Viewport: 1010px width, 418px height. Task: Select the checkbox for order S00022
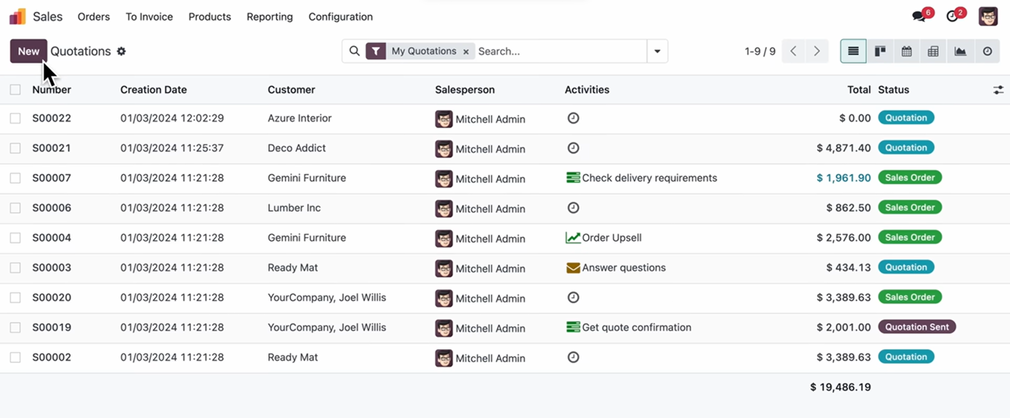[x=15, y=118]
